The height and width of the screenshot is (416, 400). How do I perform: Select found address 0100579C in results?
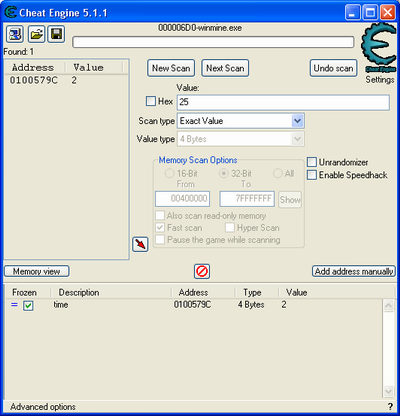(33, 80)
